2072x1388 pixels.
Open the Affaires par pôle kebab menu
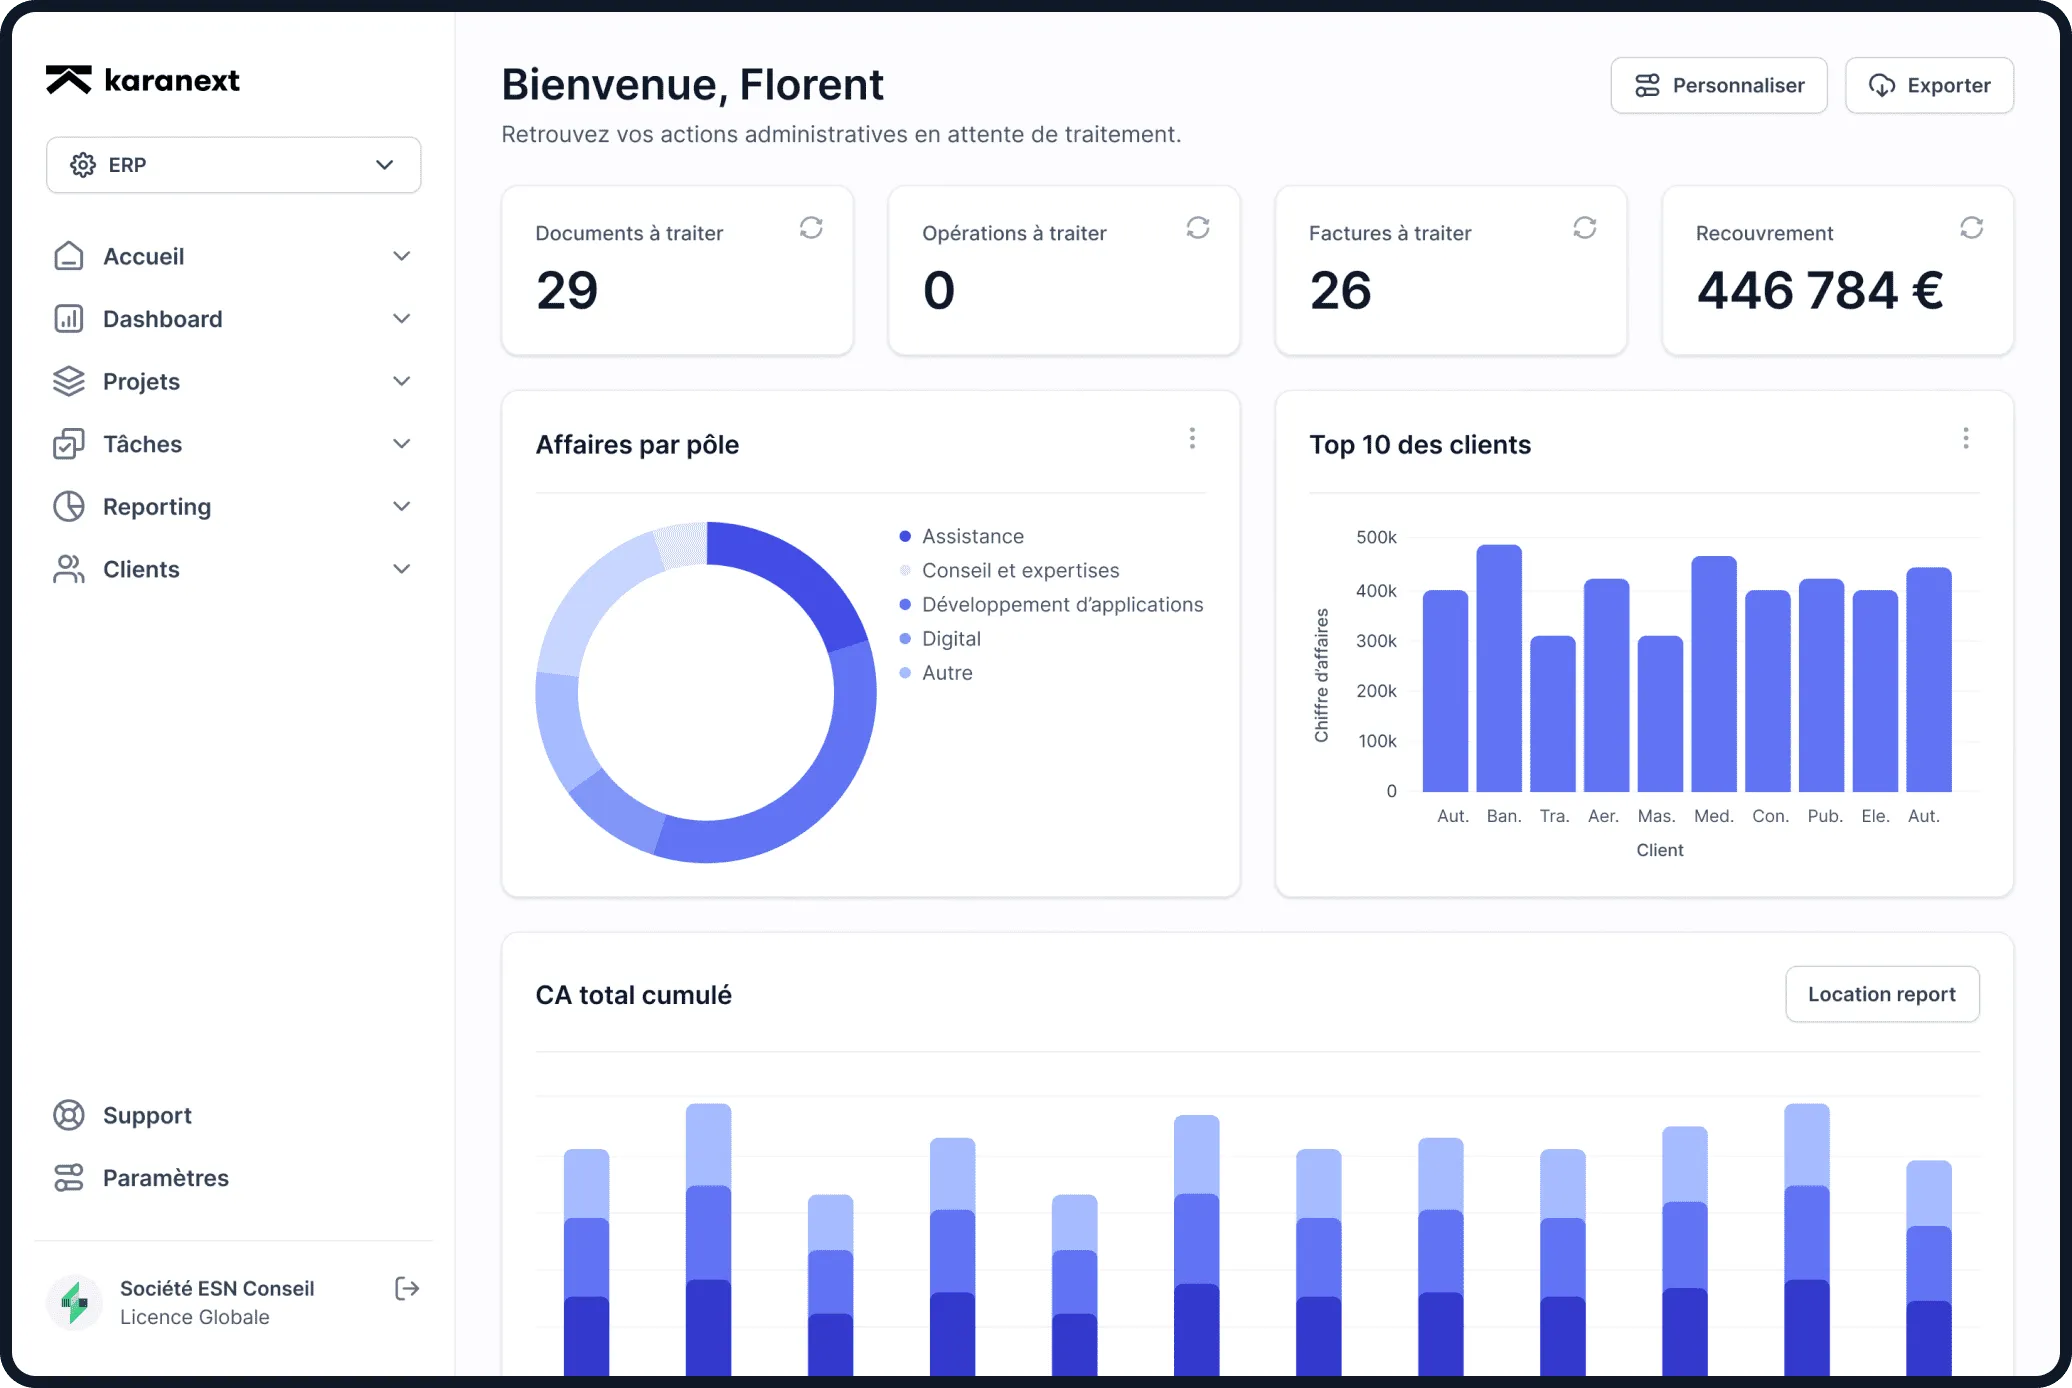pos(1192,438)
